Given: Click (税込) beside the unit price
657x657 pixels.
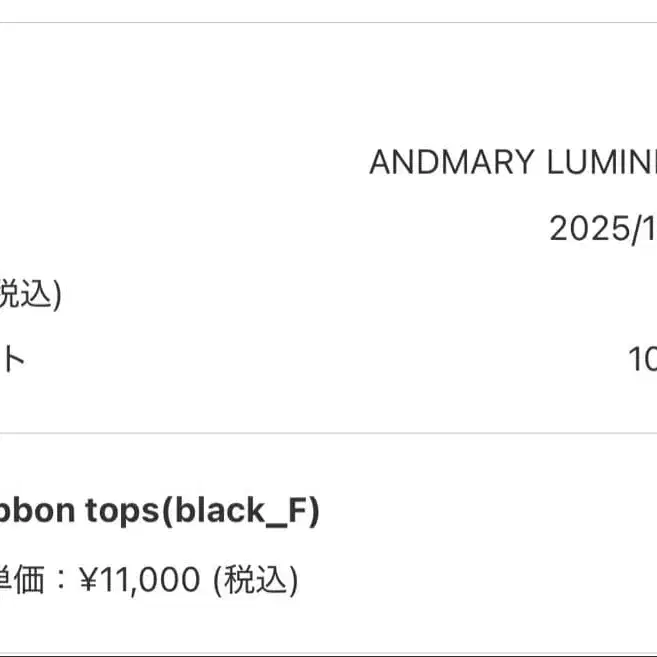Looking at the screenshot, I should [x=254, y=579].
